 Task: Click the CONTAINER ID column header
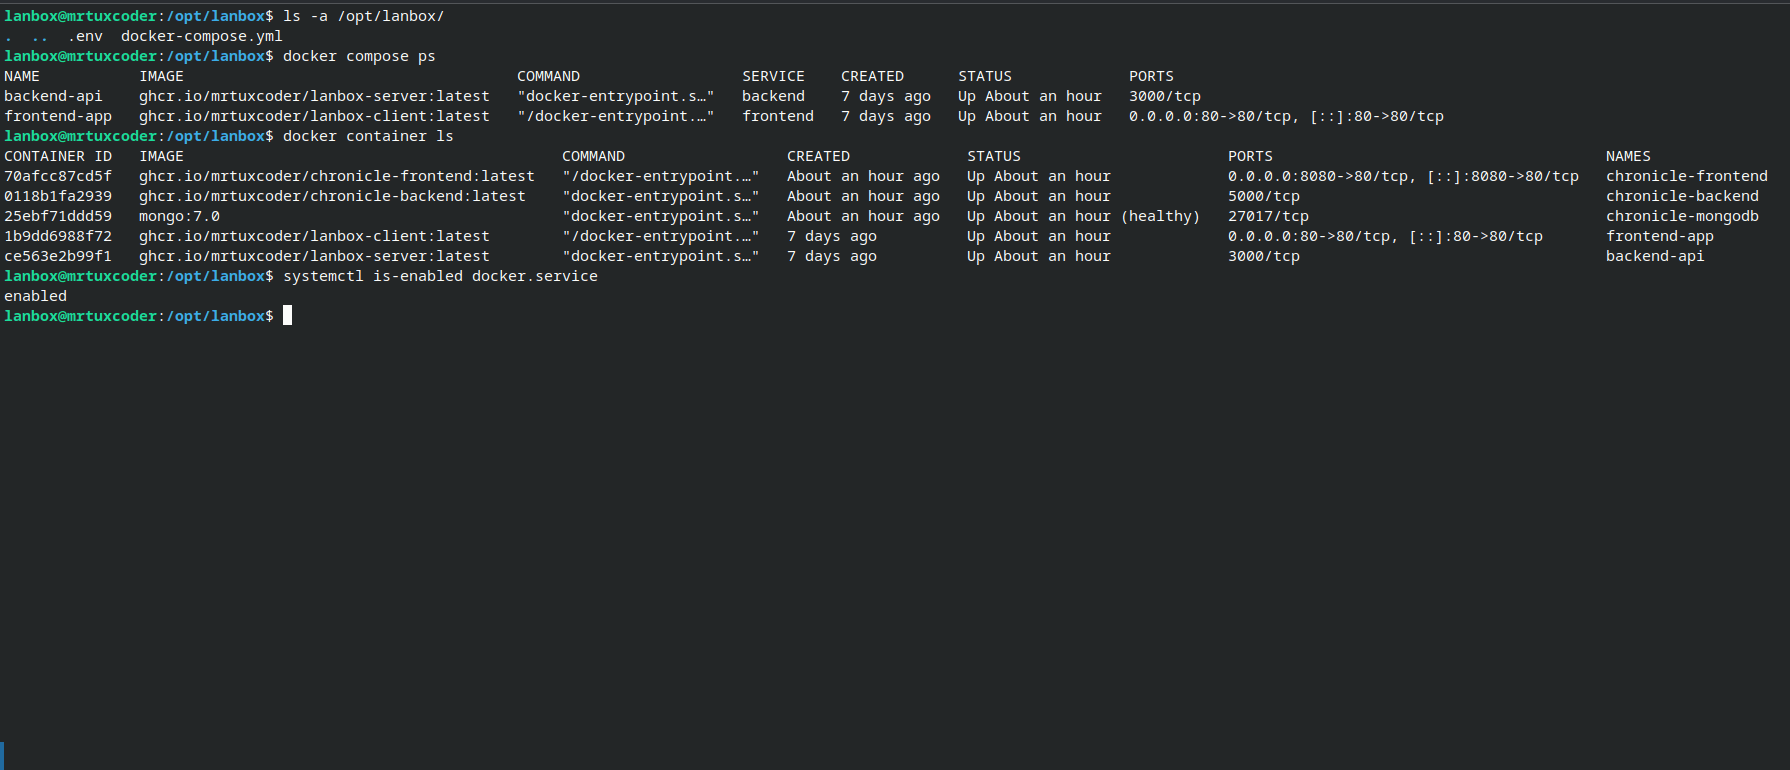58,156
